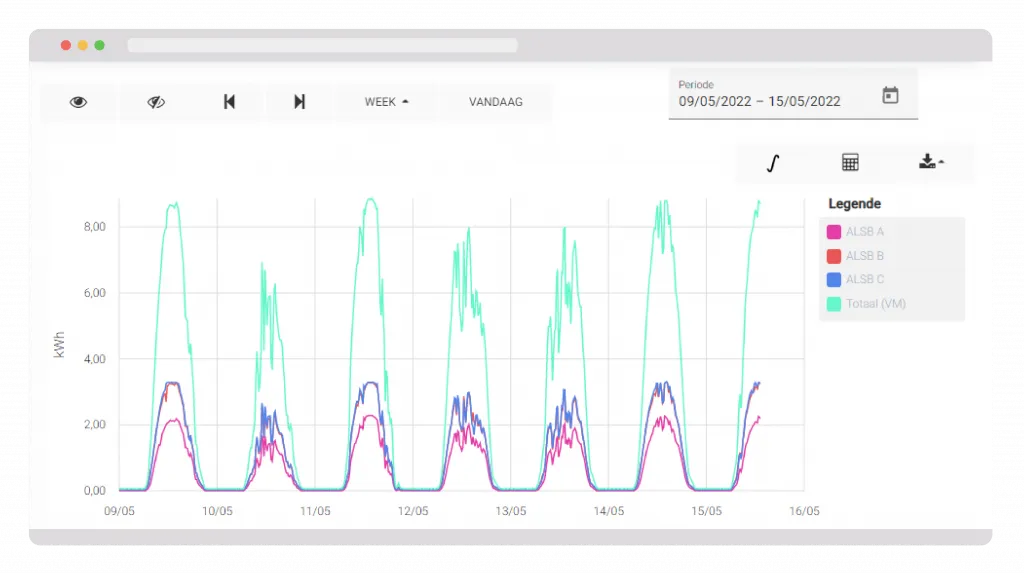Select the ALSB B legend label

[865, 256]
